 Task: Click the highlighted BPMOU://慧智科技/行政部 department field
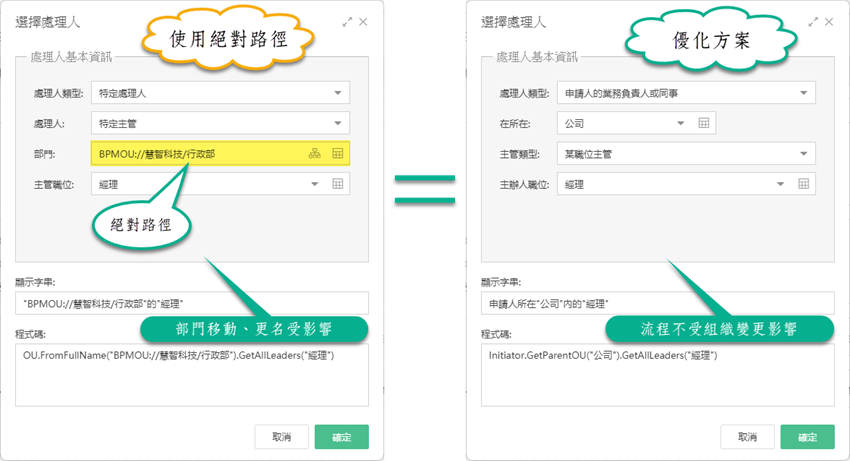(220, 153)
